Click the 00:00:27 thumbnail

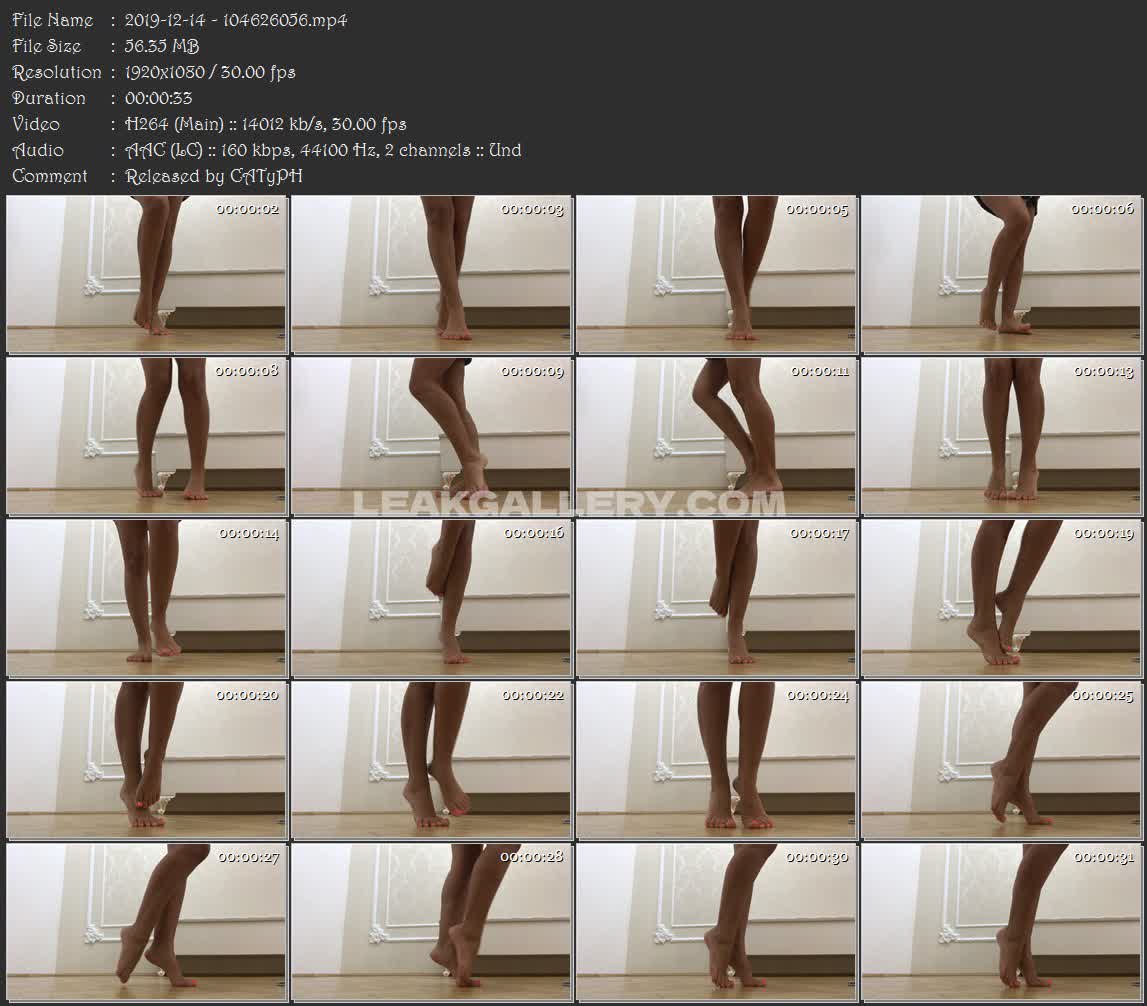click(x=146, y=922)
